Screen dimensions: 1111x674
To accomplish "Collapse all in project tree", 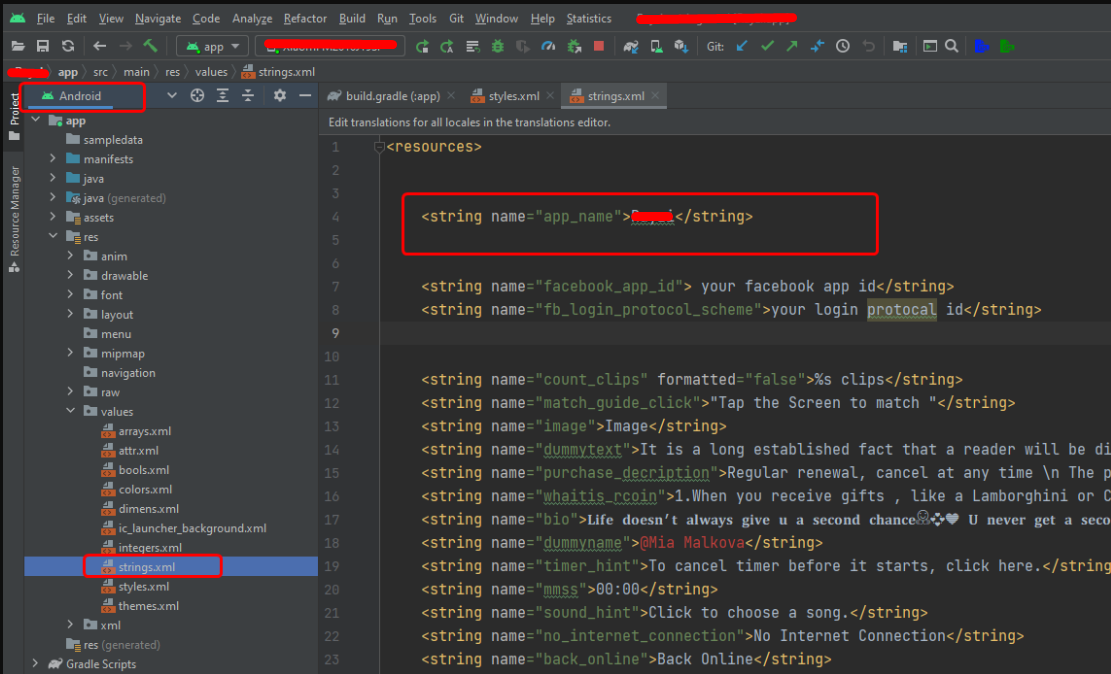I will [247, 96].
